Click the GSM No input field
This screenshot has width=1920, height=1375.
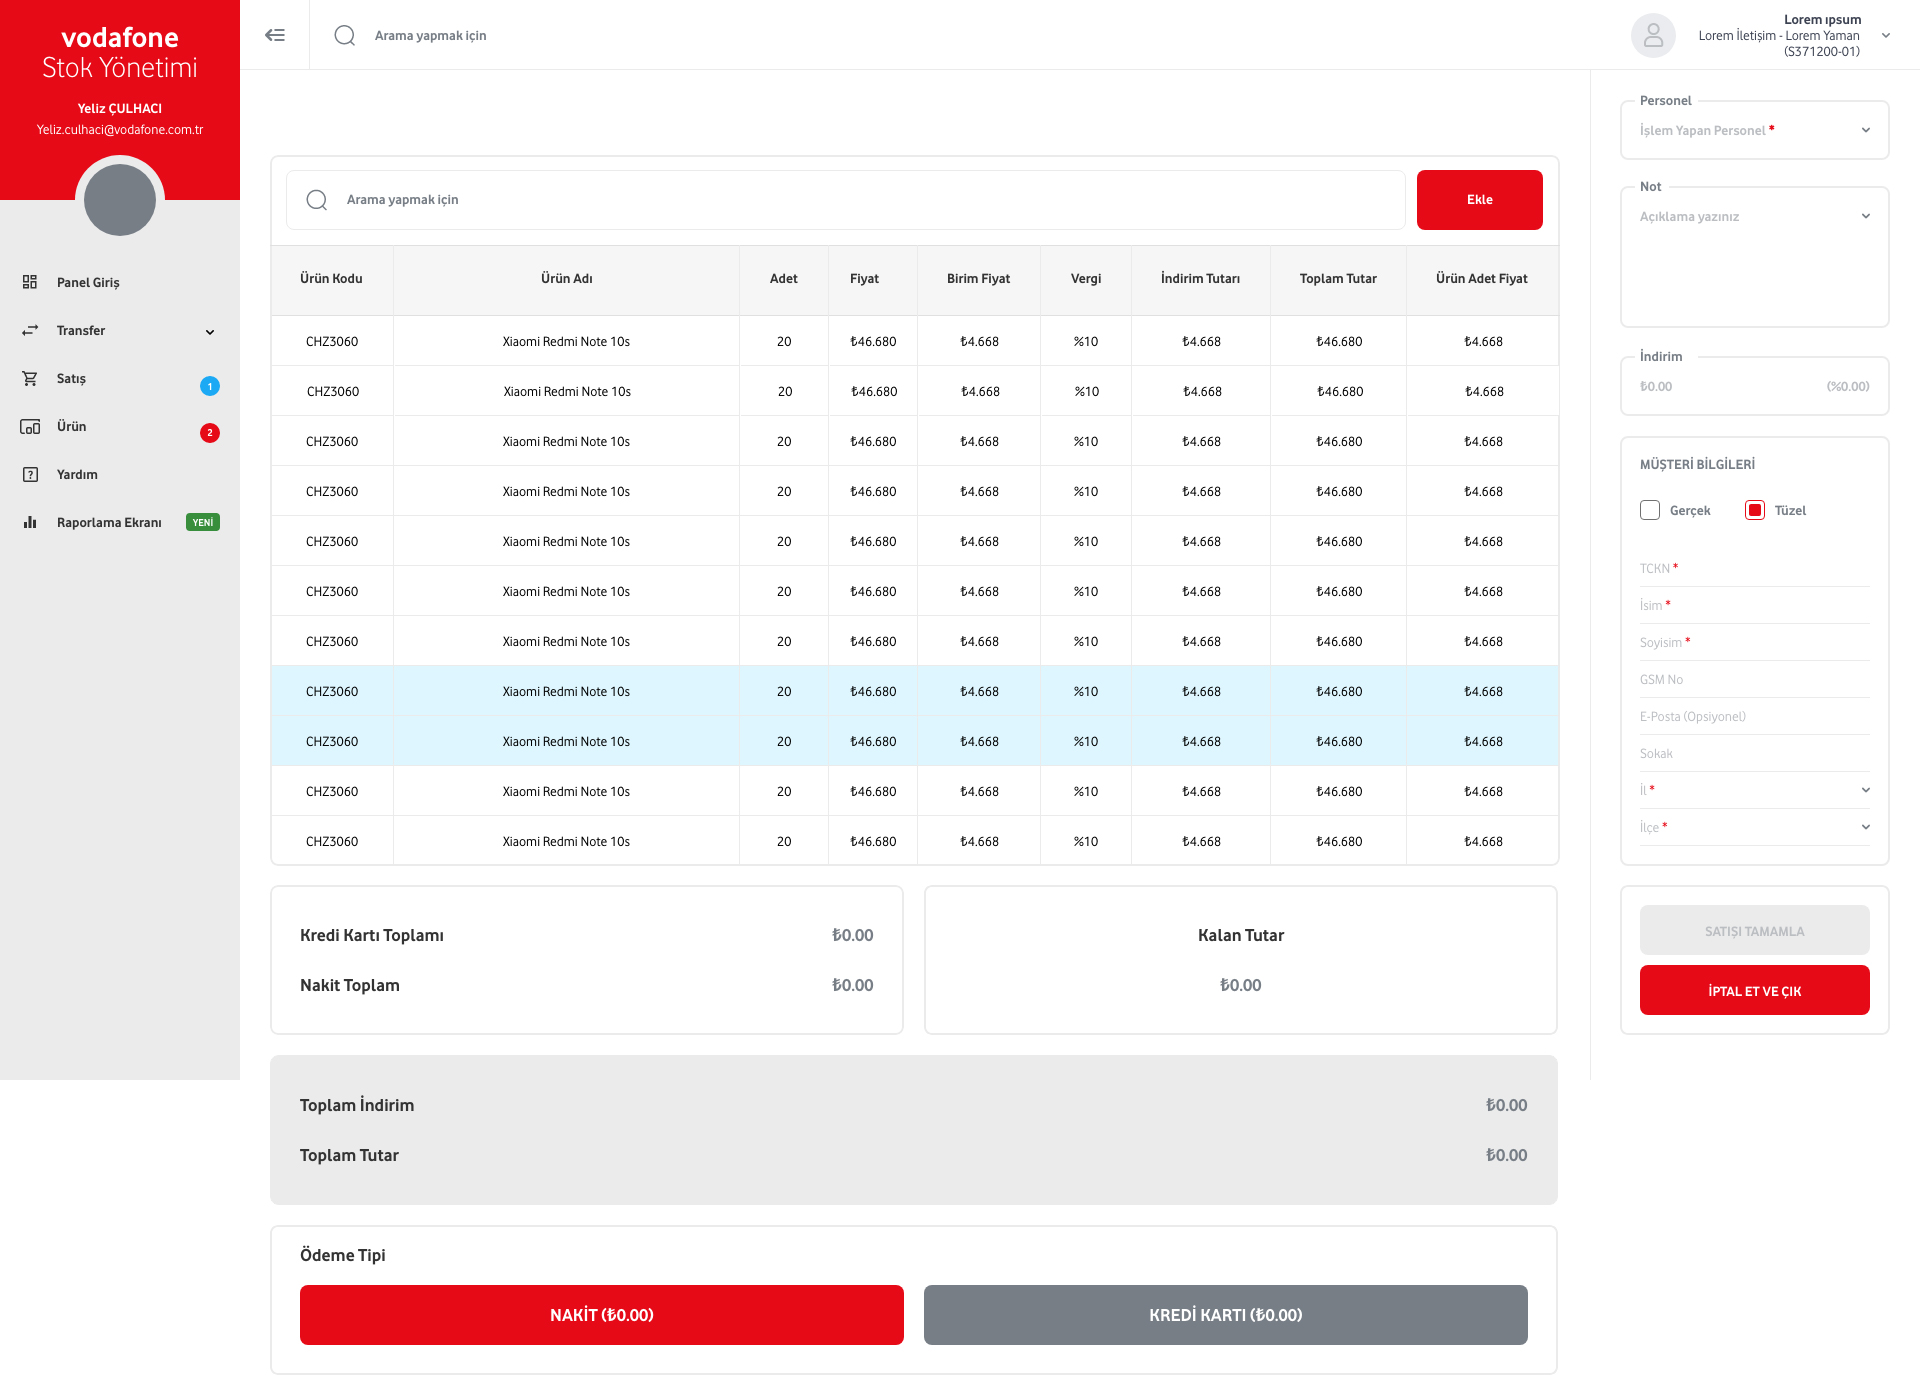tap(1755, 679)
